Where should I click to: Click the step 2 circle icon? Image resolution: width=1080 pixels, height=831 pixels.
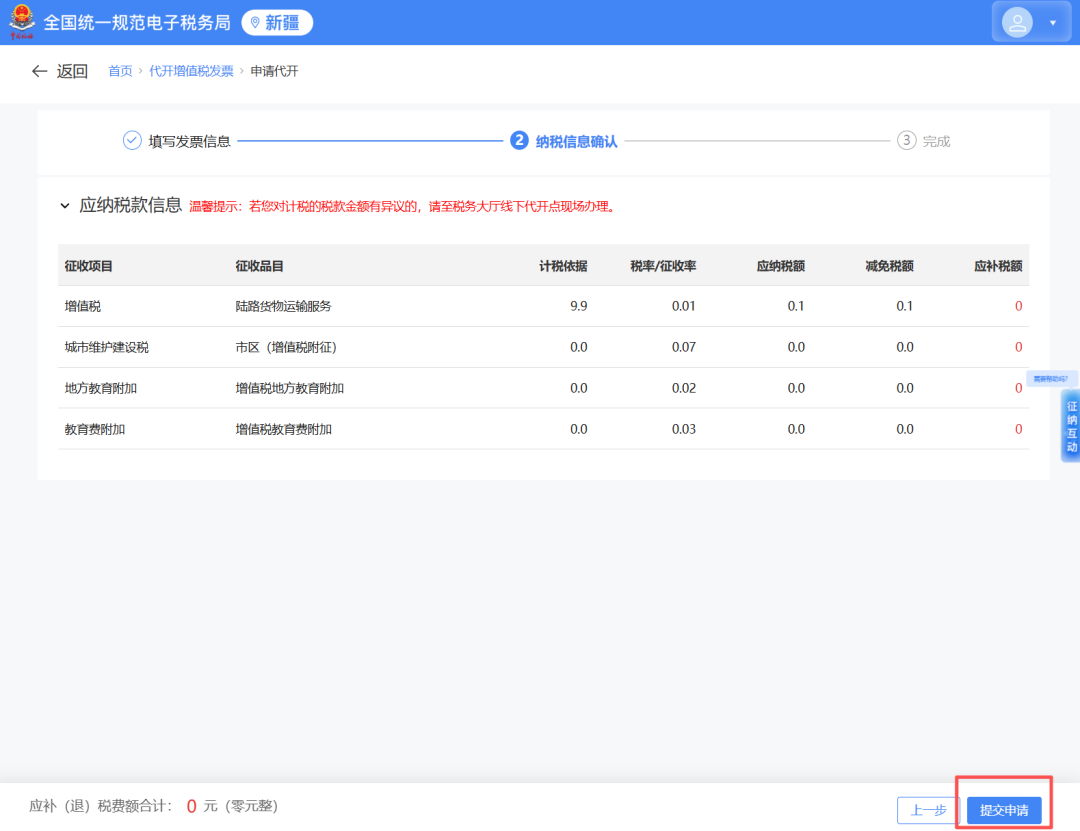tap(519, 141)
